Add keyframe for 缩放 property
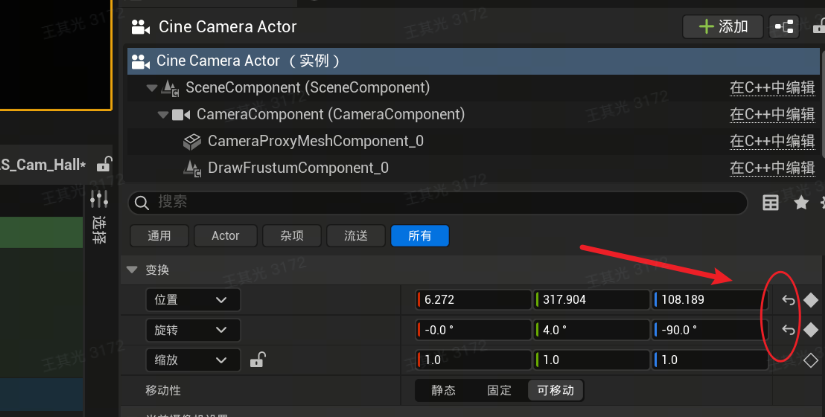Image resolution: width=825 pixels, height=417 pixels. (x=811, y=360)
